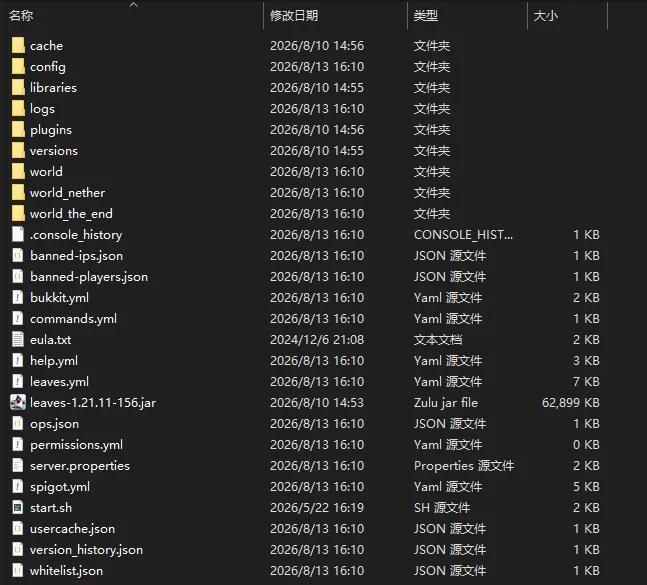Select the file name leaves-1.21.11-156.jar
The image size is (647, 585).
[93, 403]
